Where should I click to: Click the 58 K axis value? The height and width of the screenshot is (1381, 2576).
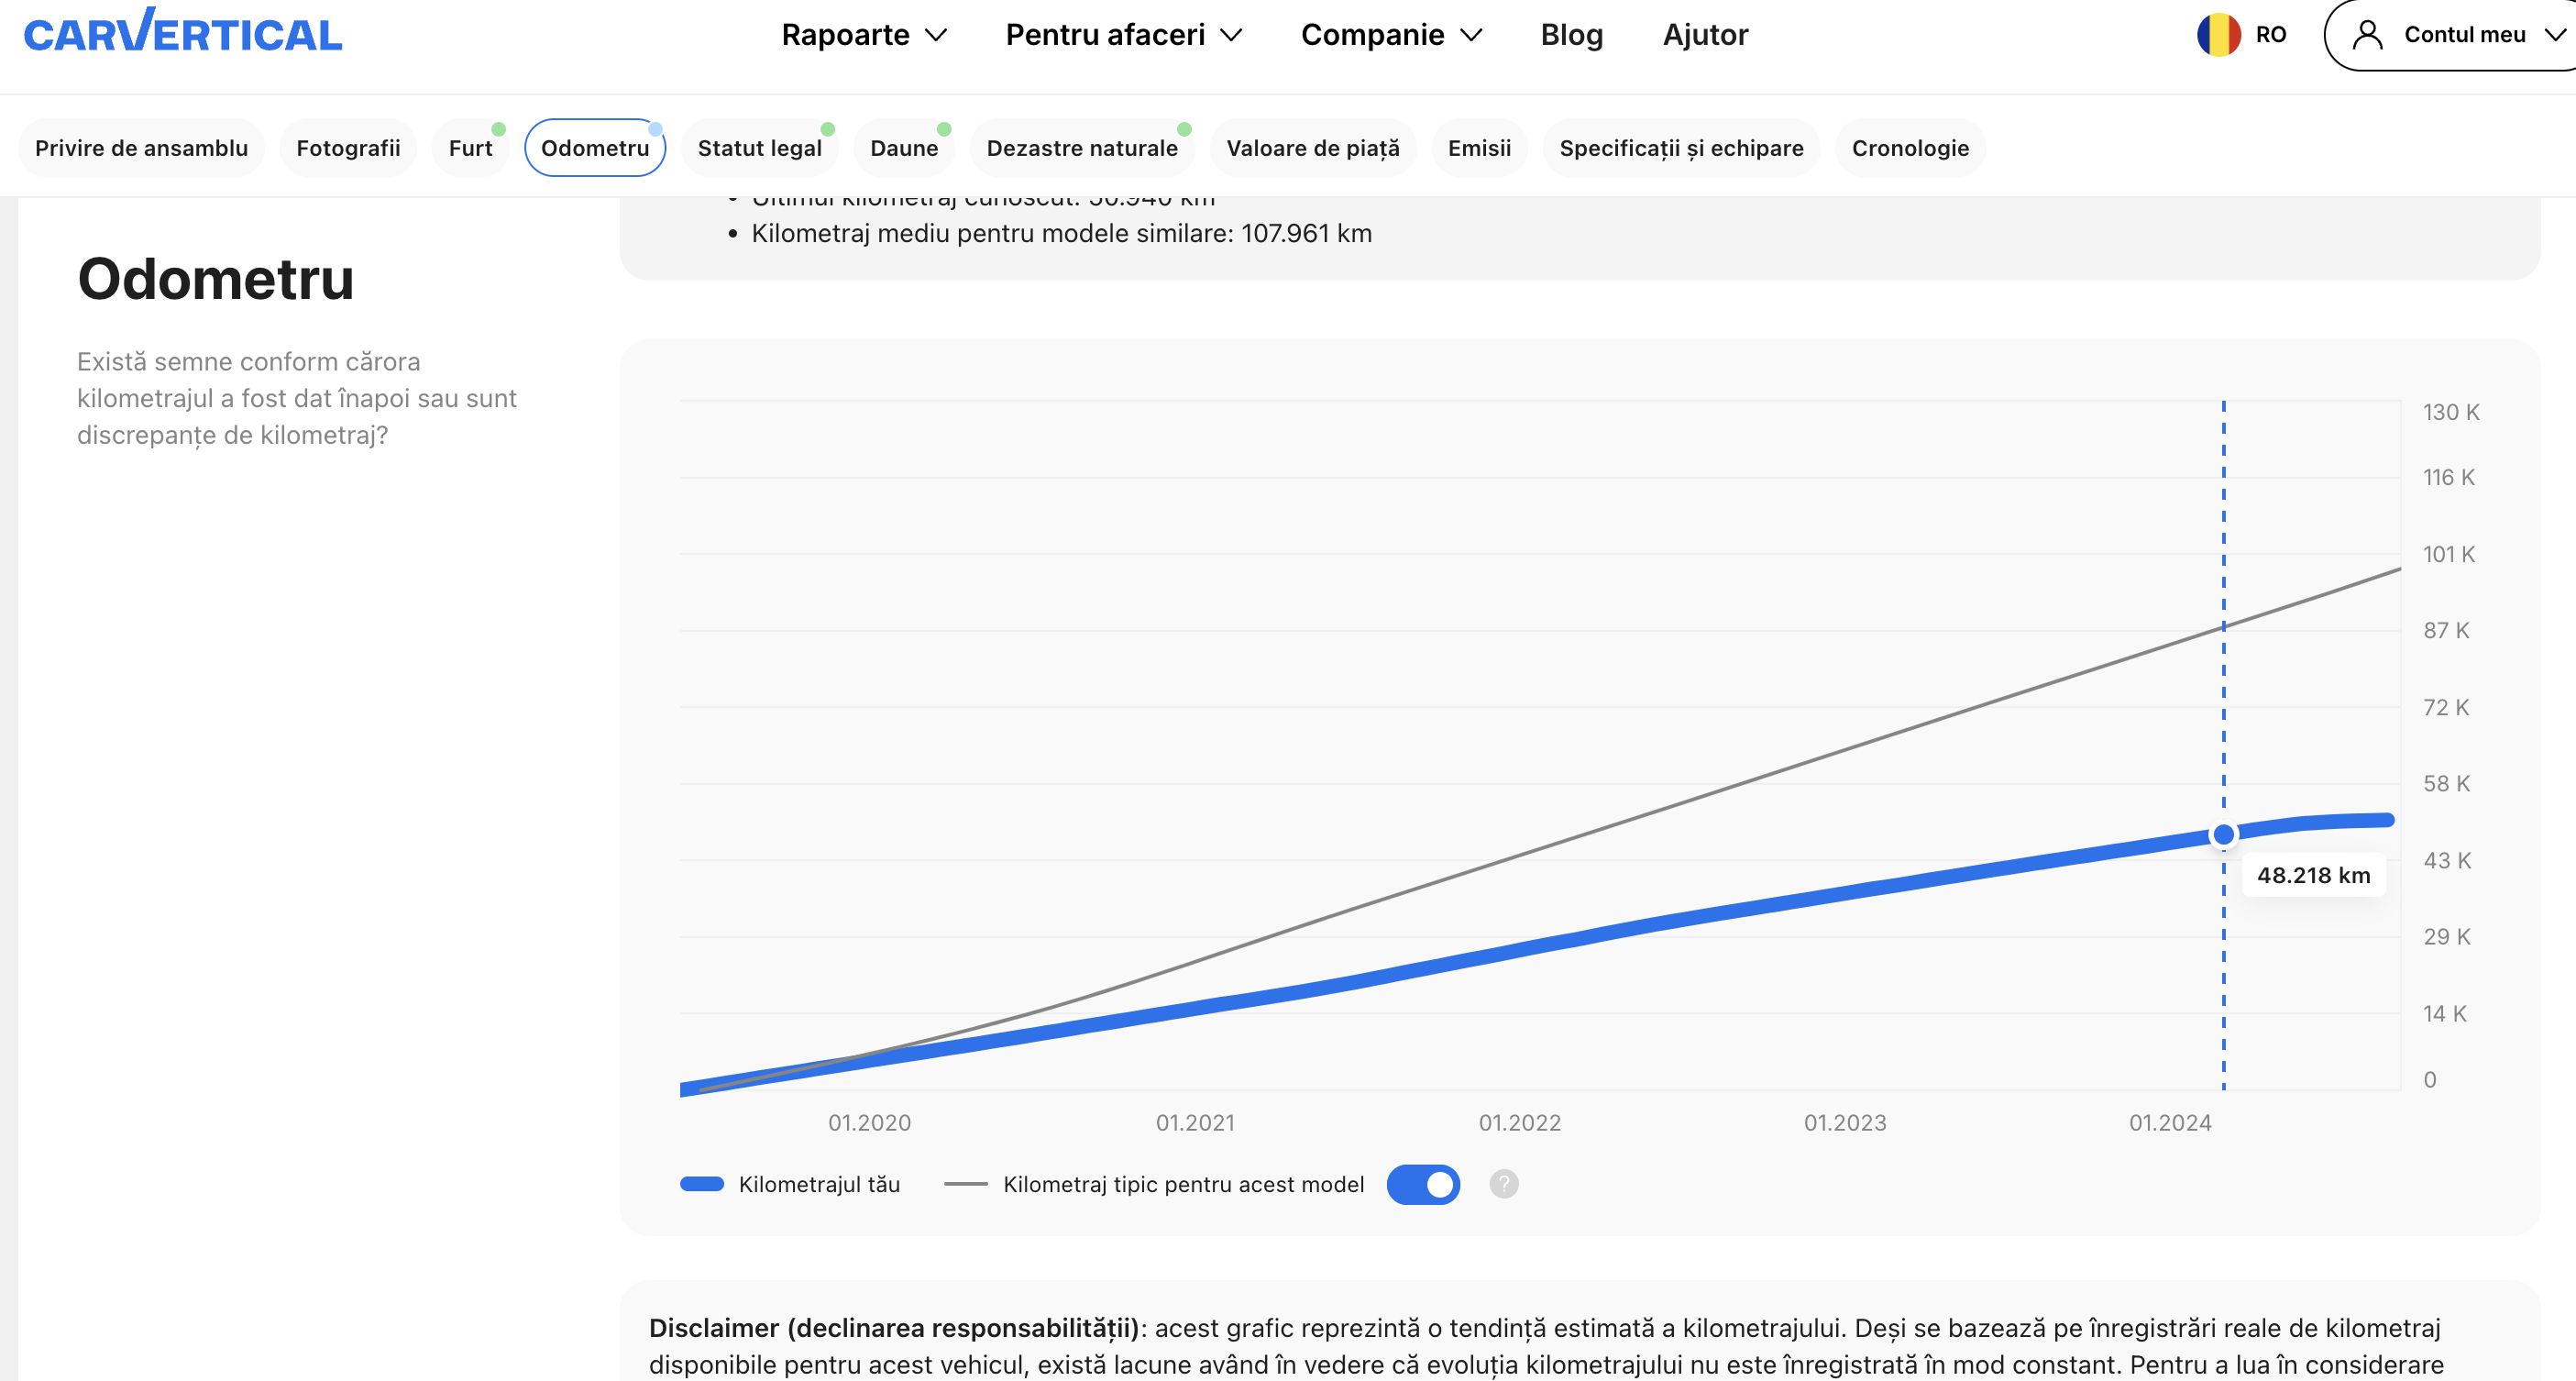click(x=2446, y=783)
